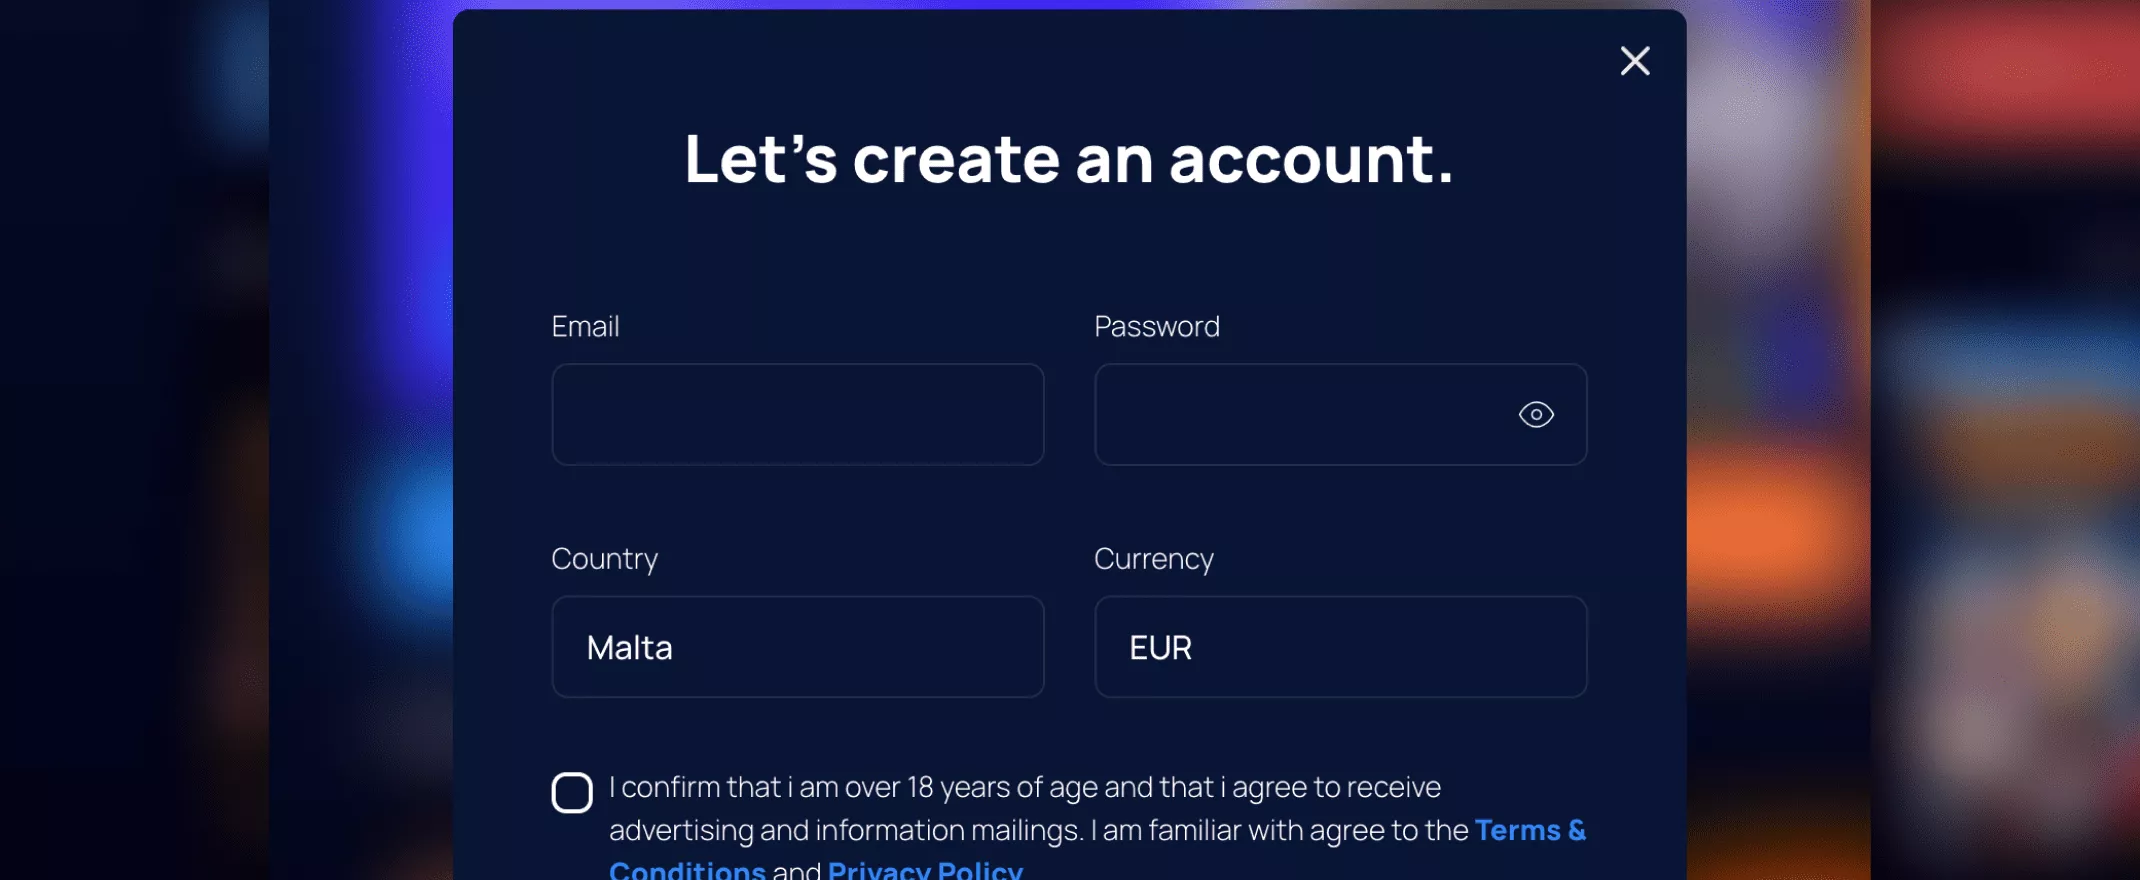2140x880 pixels.
Task: Click the "Let's create an account." heading
Action: coord(1069,159)
